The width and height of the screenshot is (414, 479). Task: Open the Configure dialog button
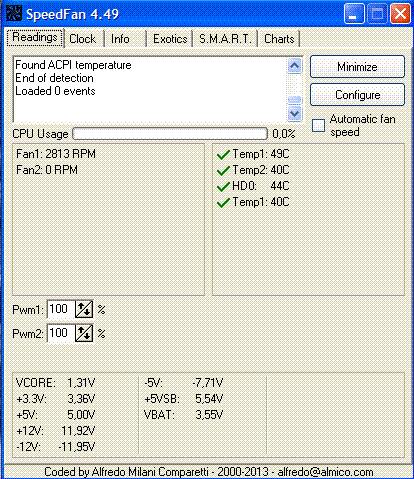357,95
